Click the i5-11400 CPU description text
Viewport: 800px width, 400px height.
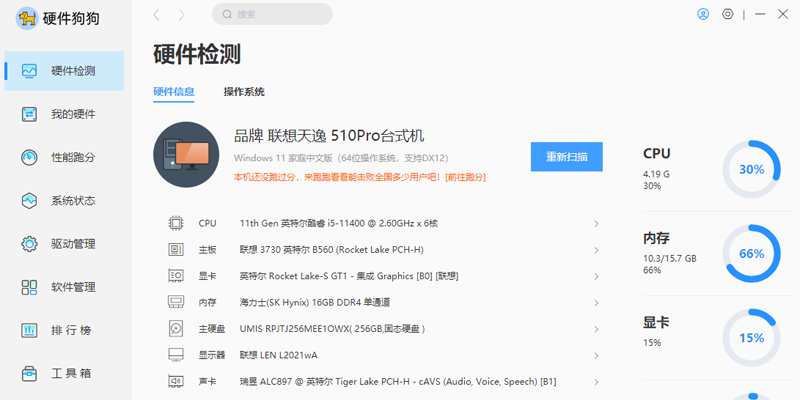(339, 223)
